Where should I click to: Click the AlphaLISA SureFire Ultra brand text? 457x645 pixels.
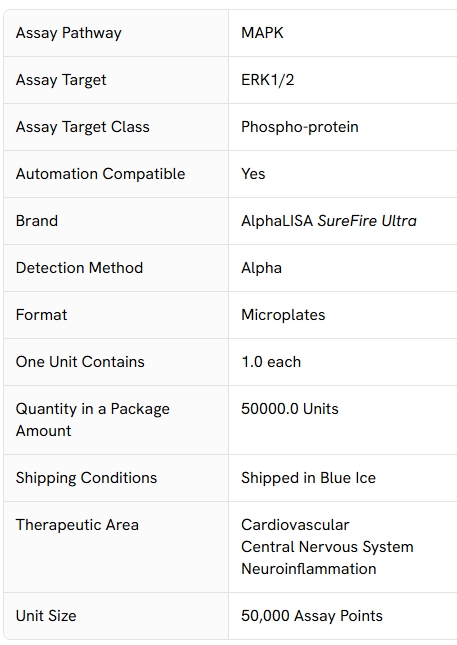coord(329,221)
